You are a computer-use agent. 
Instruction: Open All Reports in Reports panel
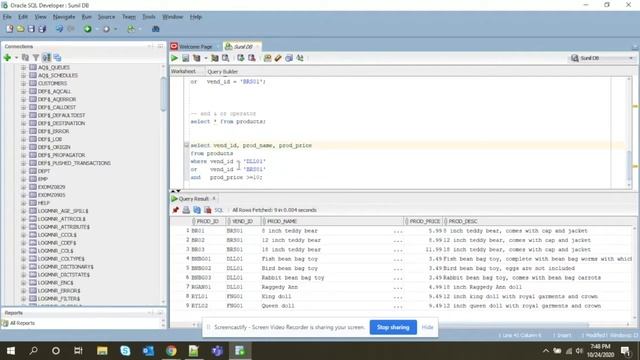point(22,323)
